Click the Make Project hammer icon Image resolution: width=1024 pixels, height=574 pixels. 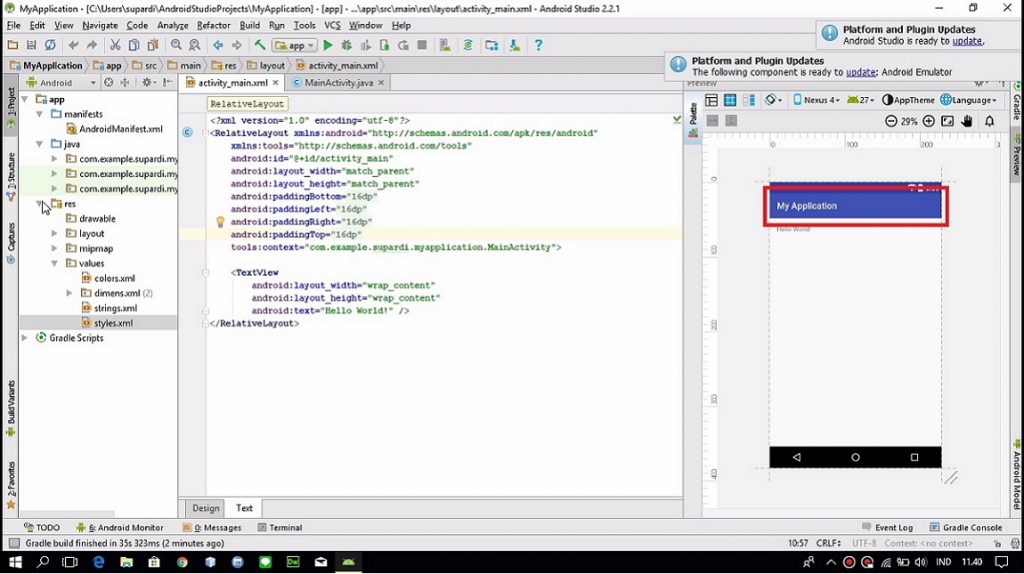click(260, 45)
